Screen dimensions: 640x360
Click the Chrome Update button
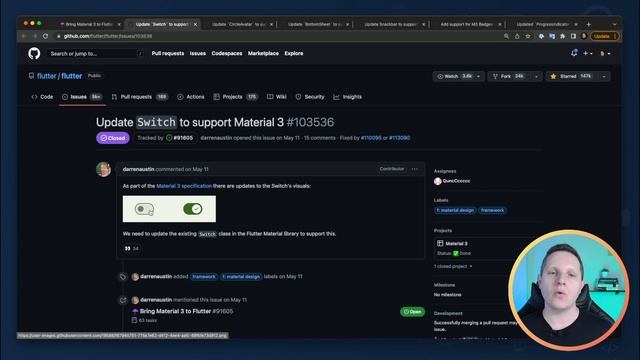604,36
